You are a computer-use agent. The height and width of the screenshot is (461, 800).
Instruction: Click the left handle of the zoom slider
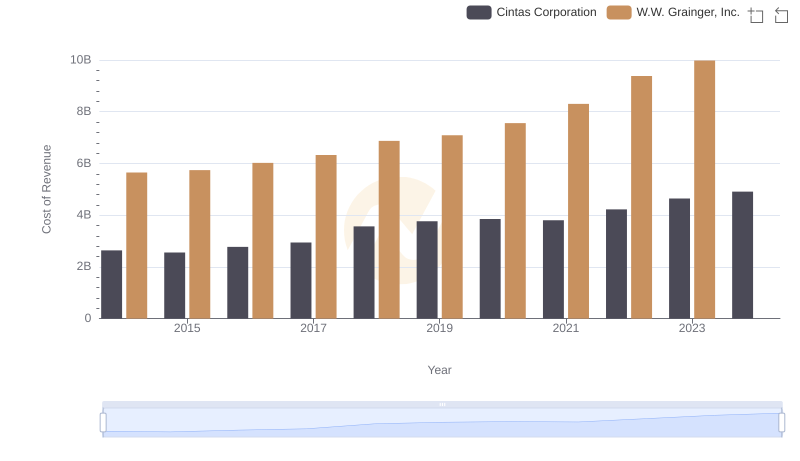point(103,423)
